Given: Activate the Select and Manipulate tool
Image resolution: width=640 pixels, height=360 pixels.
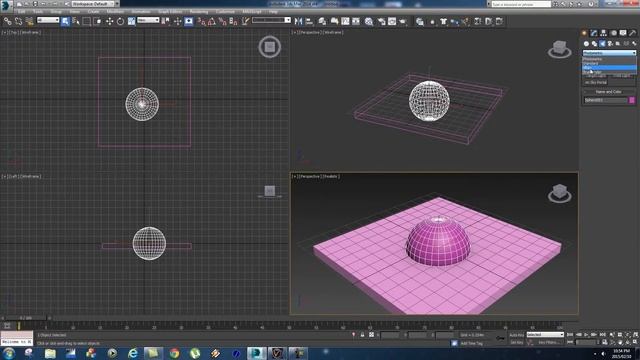Looking at the screenshot, I should click(x=178, y=21).
